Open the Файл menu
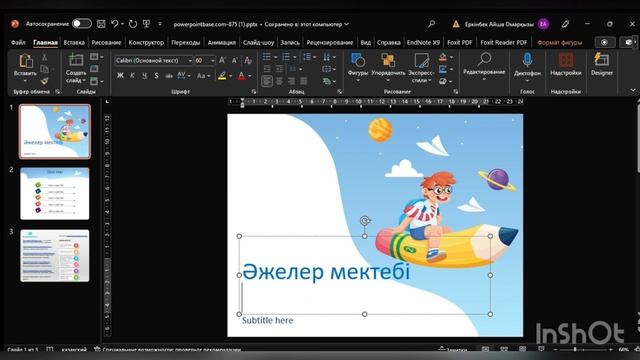The image size is (640, 360). tap(18, 42)
